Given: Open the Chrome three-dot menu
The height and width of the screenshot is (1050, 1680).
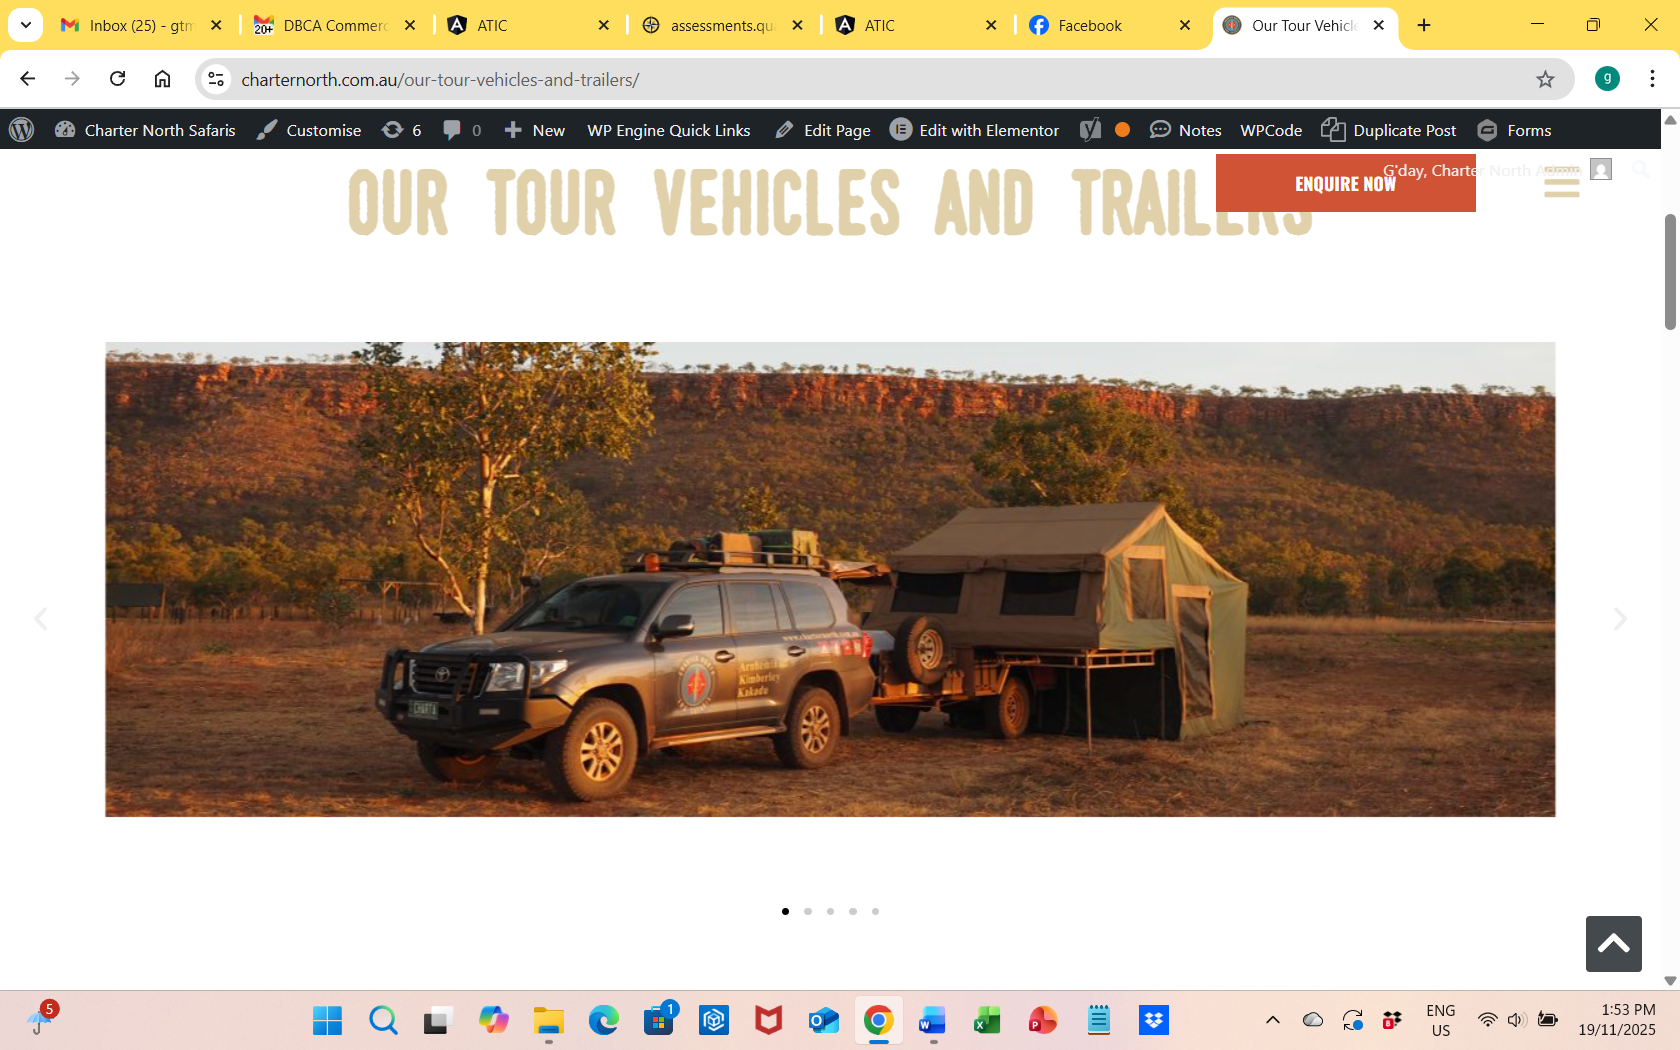Looking at the screenshot, I should click(1652, 79).
